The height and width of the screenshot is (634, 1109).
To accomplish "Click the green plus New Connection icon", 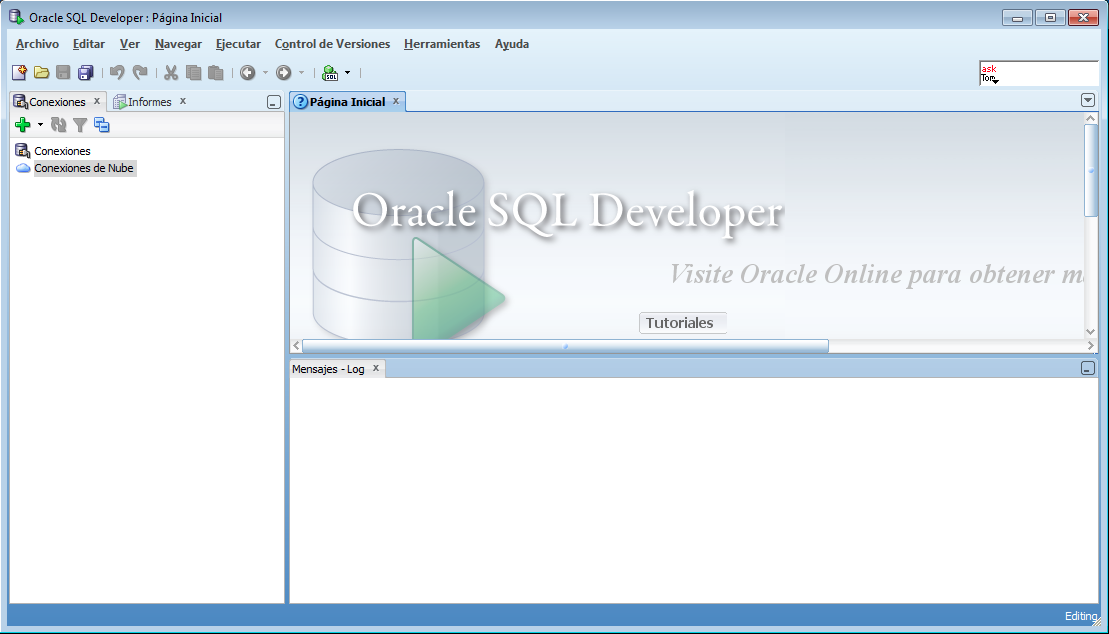I will [23, 125].
